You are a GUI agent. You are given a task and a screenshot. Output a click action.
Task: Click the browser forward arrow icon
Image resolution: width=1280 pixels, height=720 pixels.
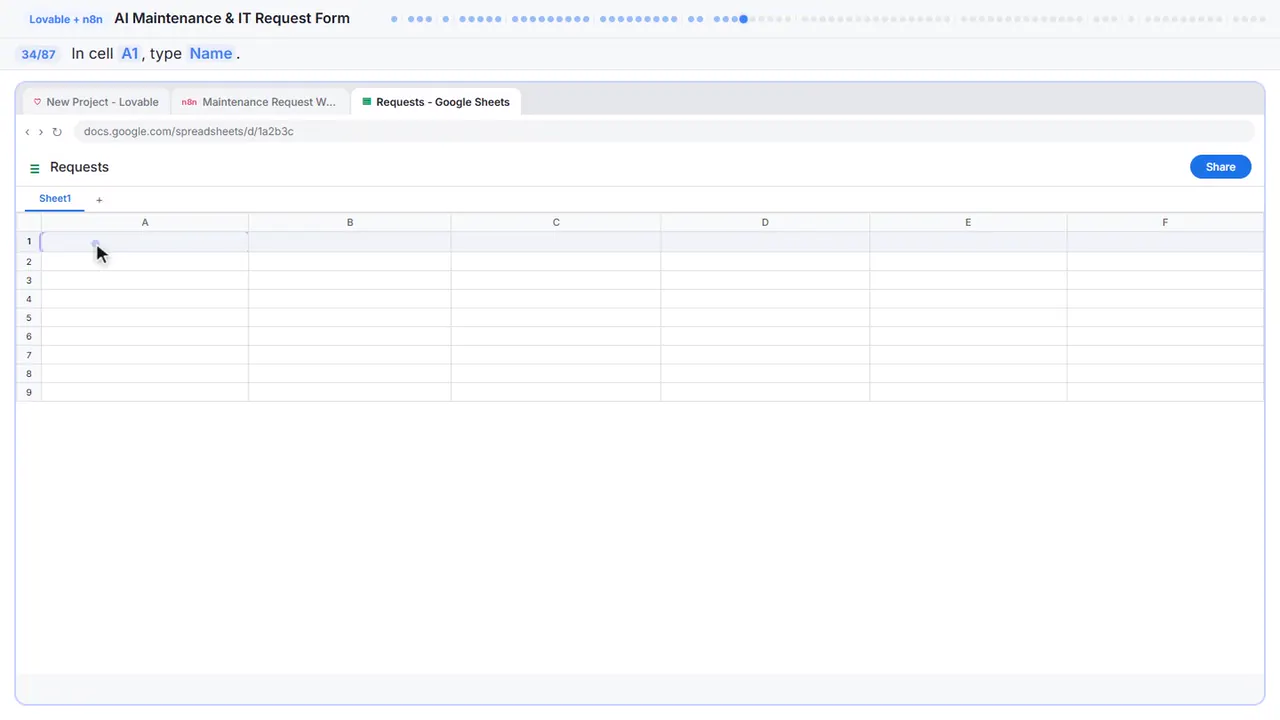[x=41, y=132]
